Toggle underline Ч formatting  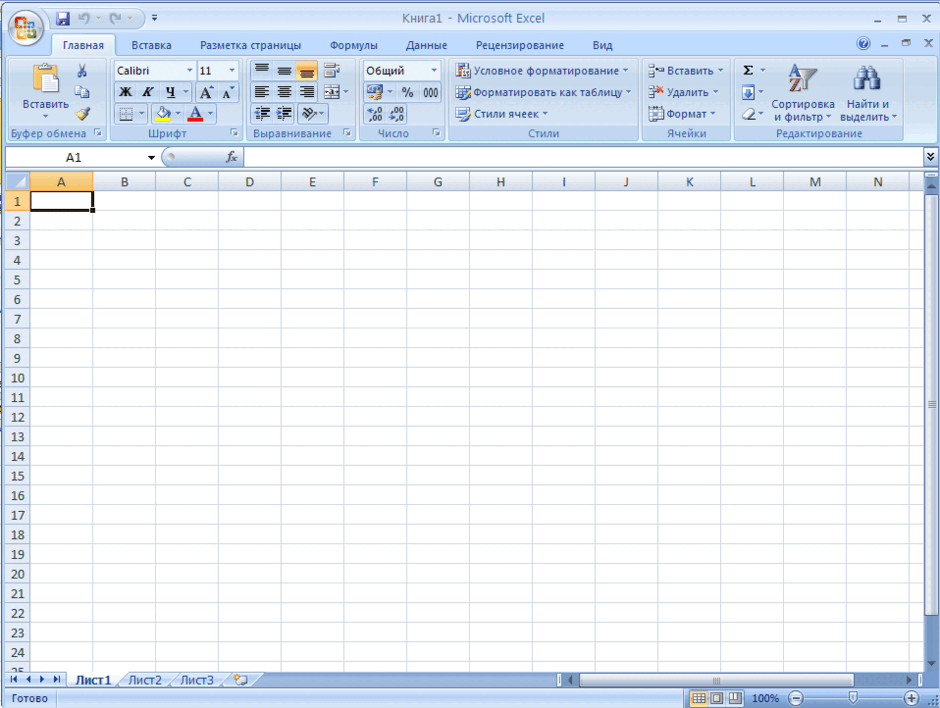(x=170, y=92)
